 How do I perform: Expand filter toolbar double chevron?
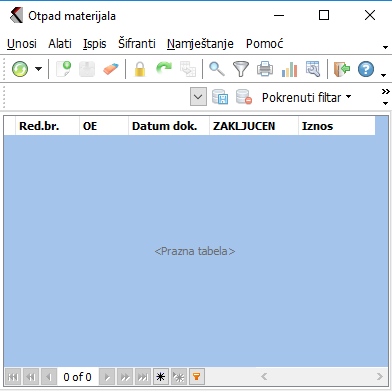(x=386, y=91)
